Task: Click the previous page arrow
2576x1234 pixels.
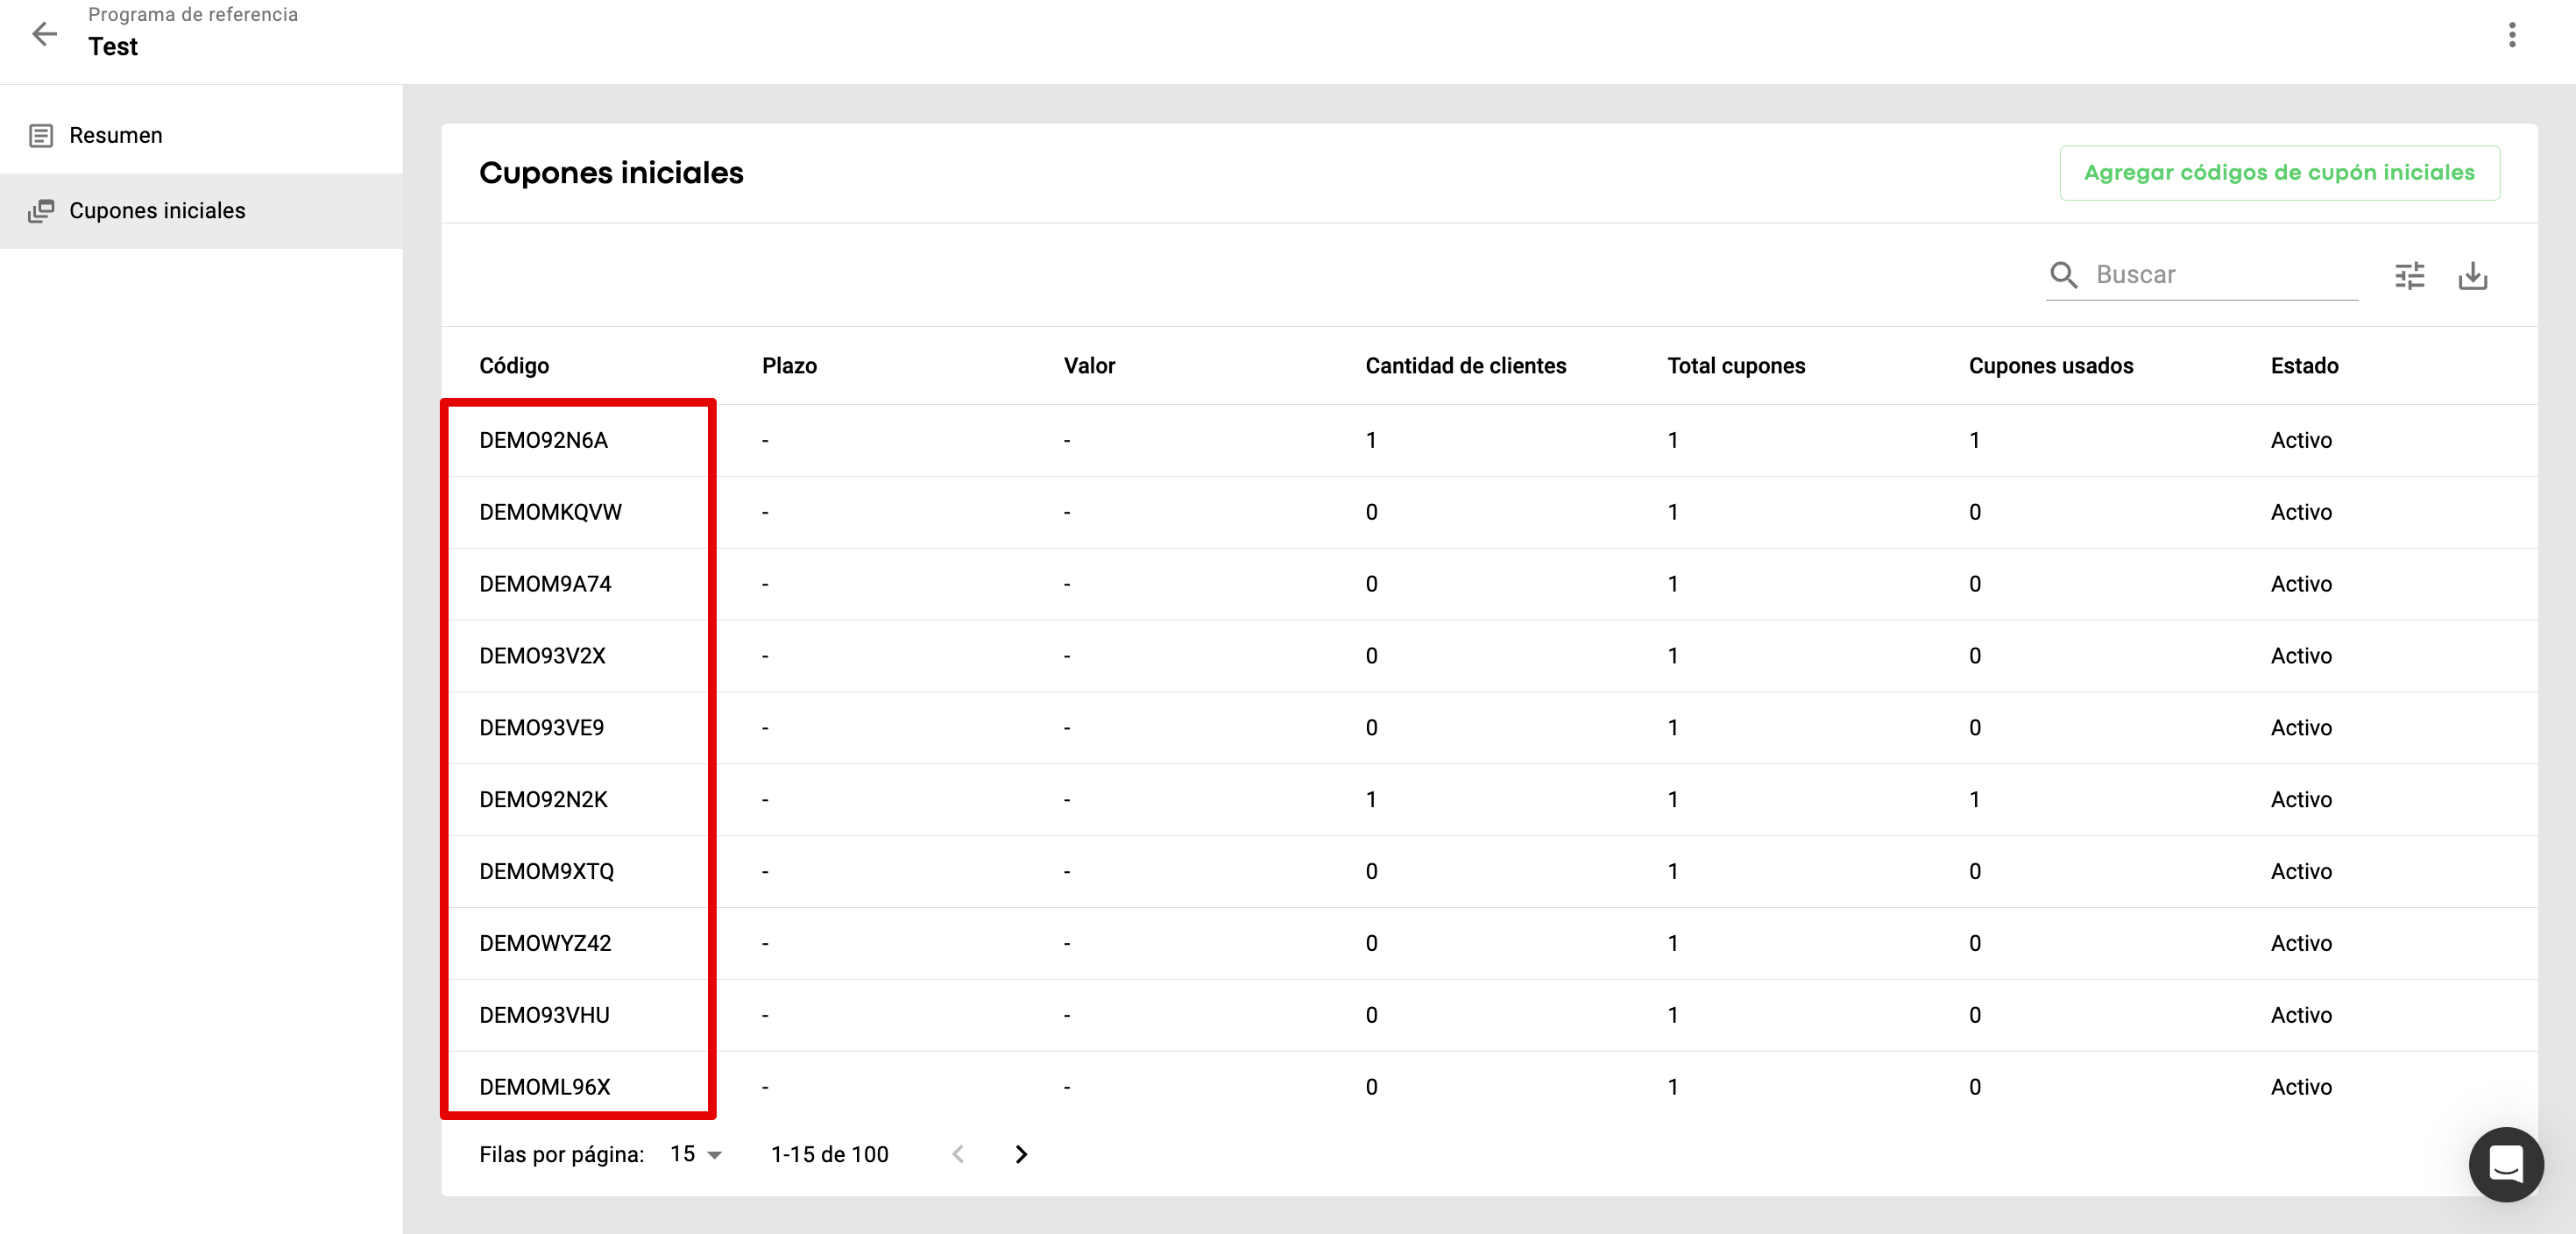Action: point(958,1154)
